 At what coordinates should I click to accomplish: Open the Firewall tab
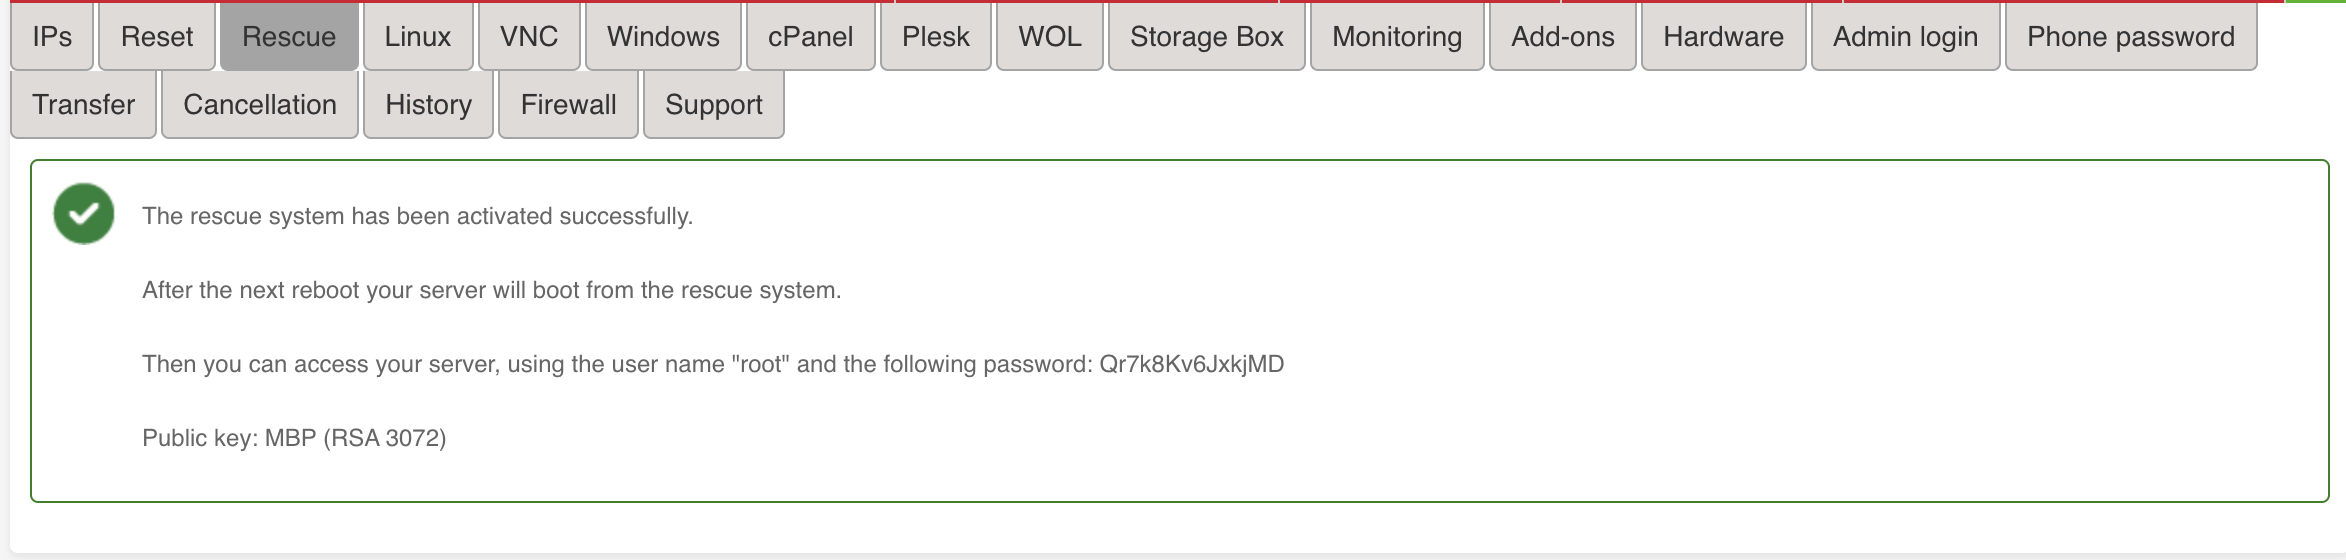click(x=569, y=105)
